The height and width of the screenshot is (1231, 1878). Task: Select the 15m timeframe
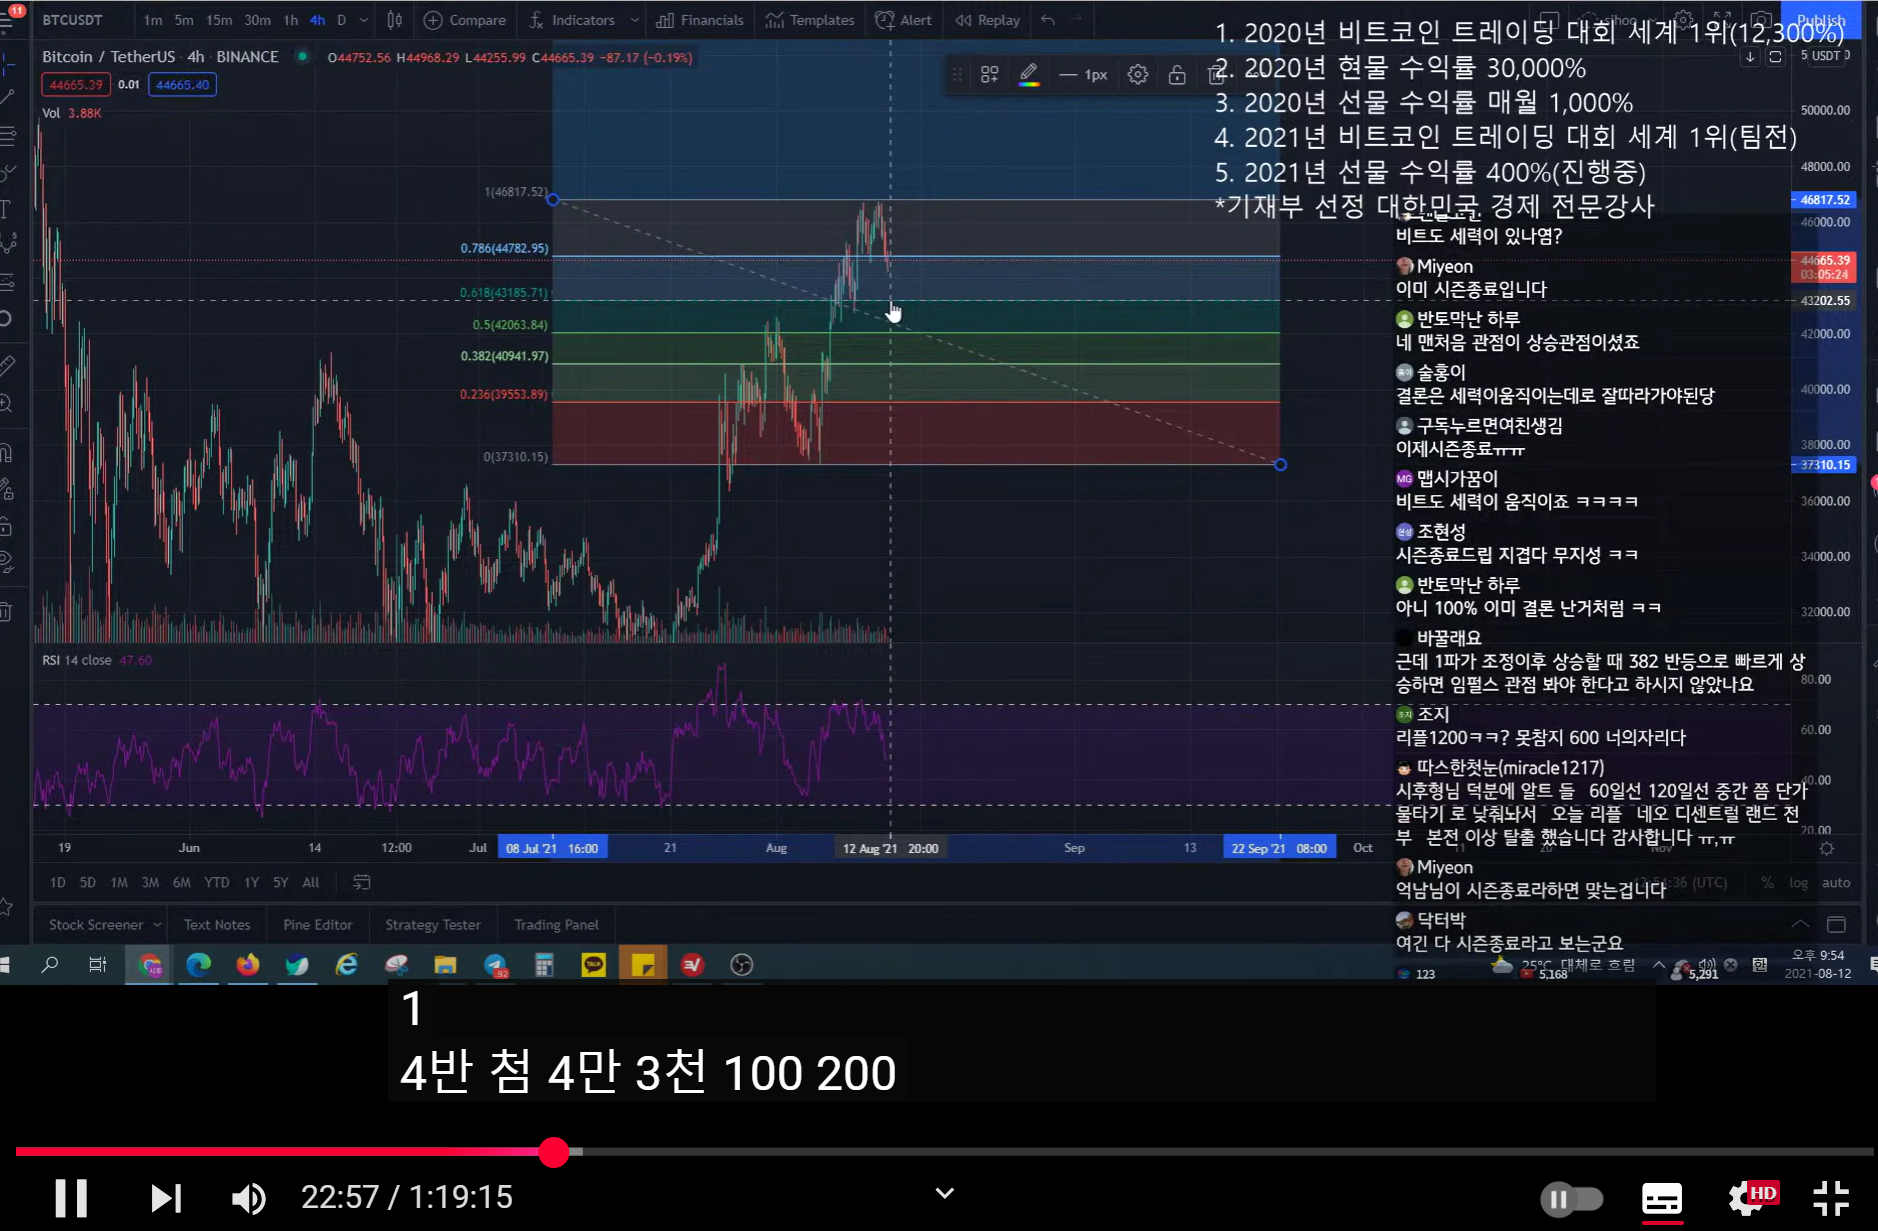click(219, 20)
